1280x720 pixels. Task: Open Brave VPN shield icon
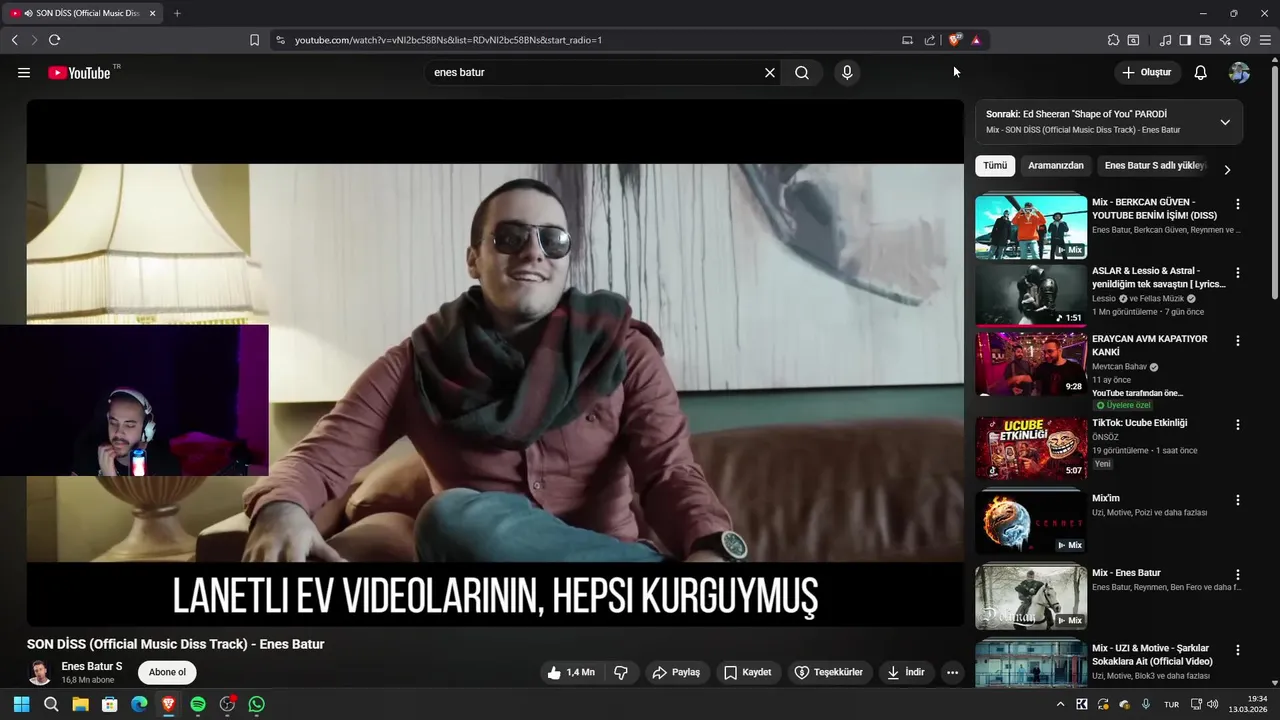(x=1245, y=40)
